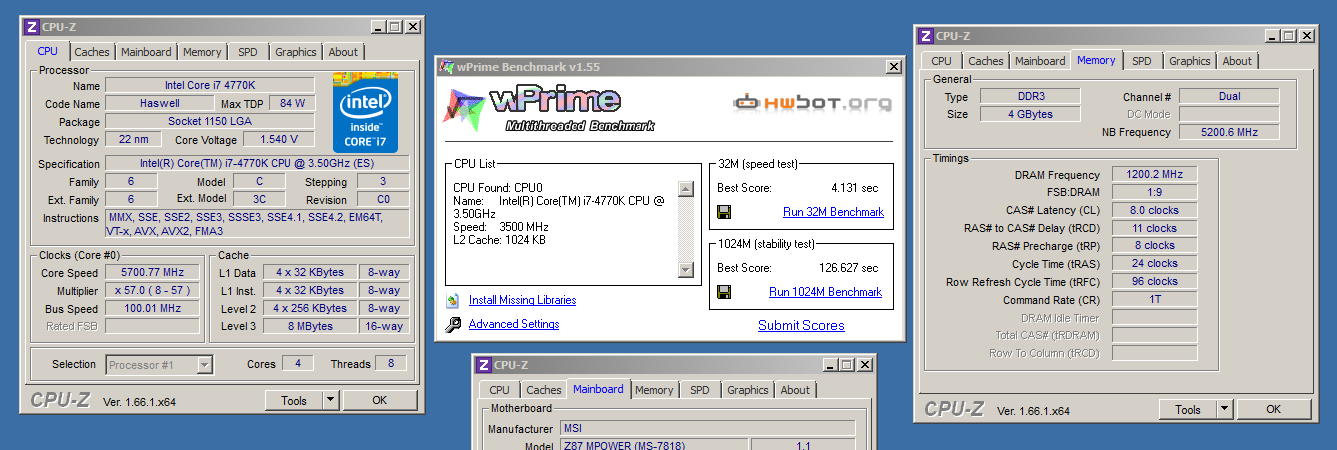Switch to Mainboard tab in left CPU-Z window
1337x450 pixels.
coord(146,52)
